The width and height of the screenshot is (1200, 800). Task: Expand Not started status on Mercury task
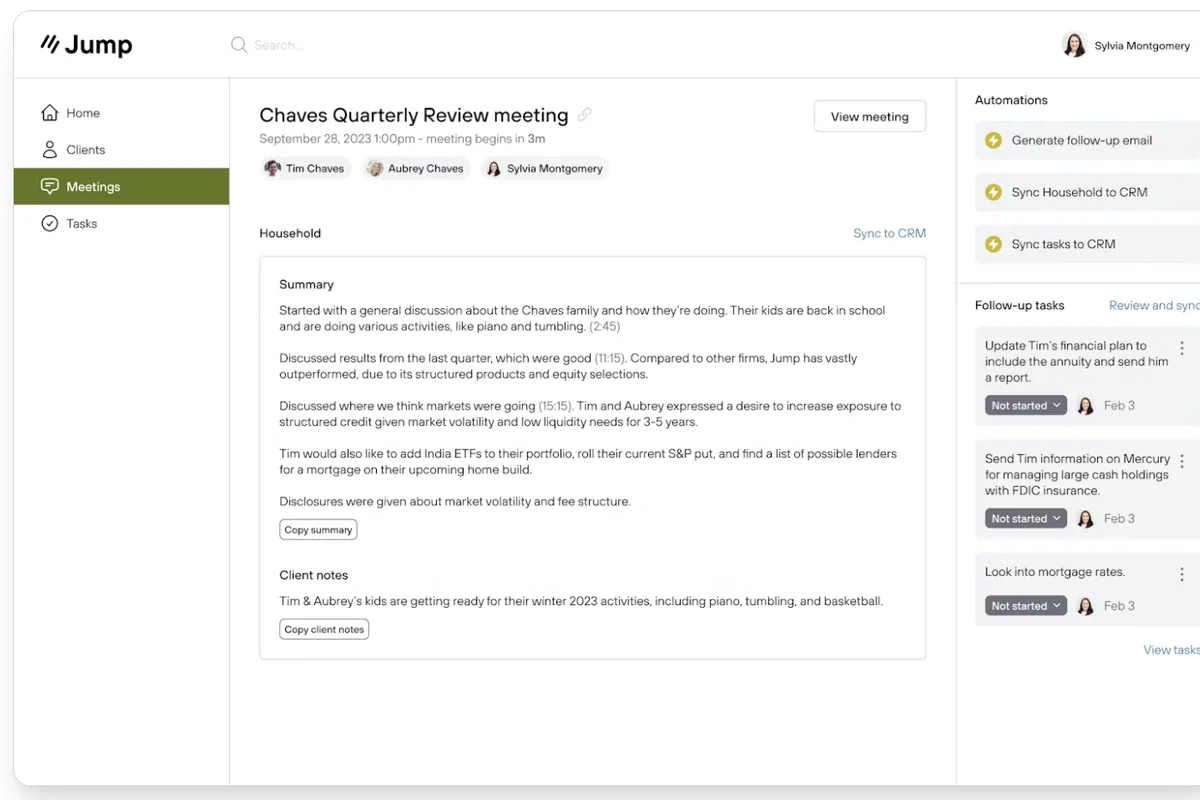click(x=1026, y=519)
